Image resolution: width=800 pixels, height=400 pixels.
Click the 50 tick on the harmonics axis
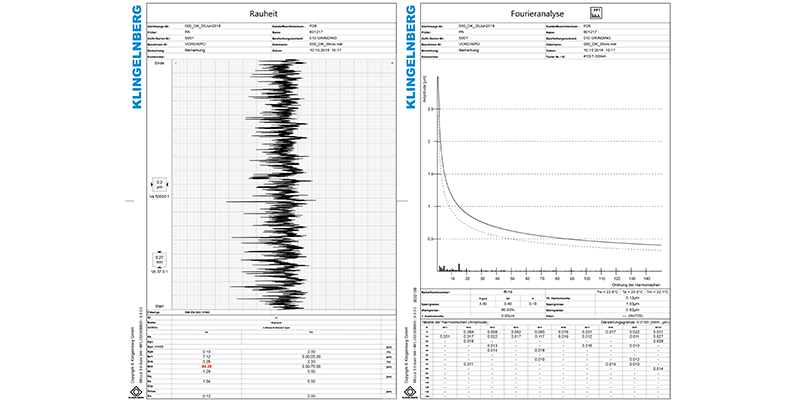tap(512, 278)
